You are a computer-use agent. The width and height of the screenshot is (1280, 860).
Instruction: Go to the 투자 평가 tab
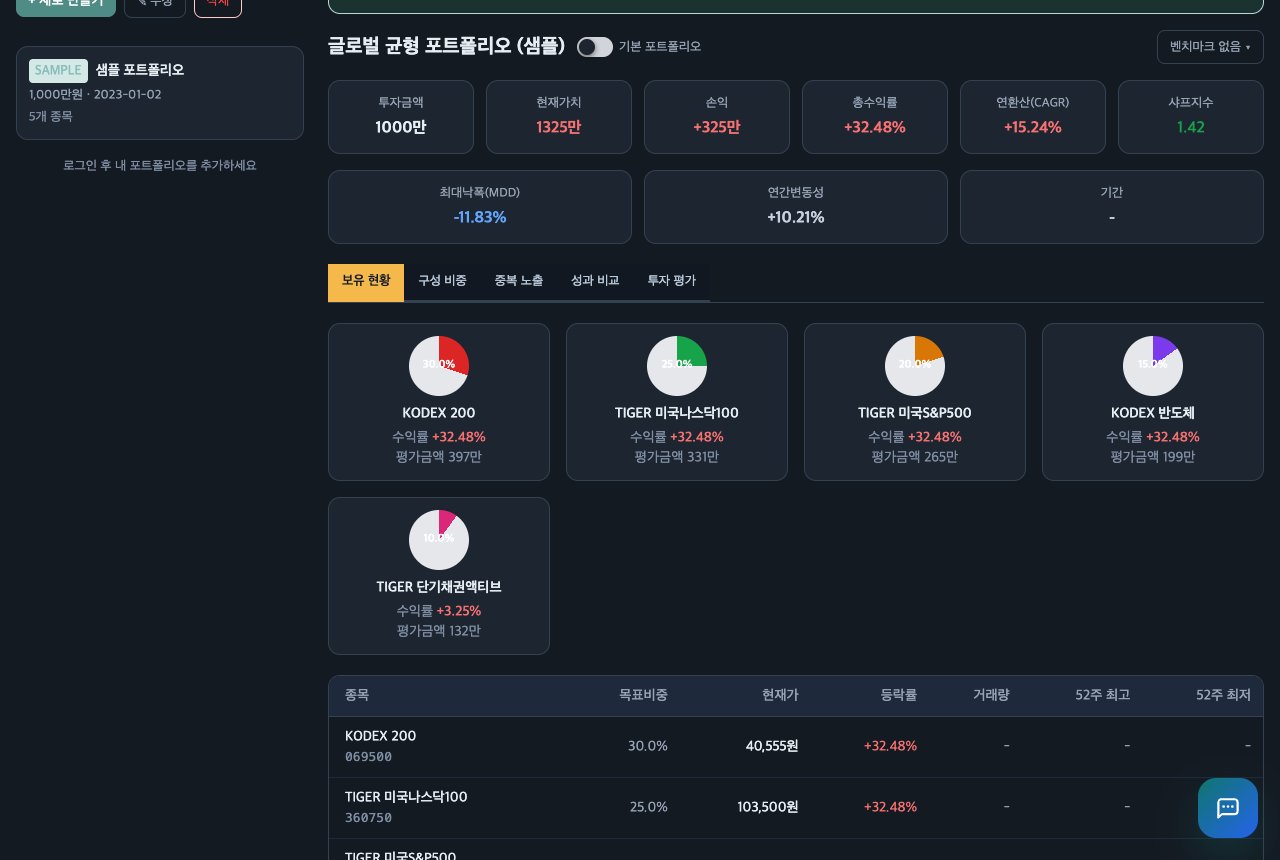coord(671,281)
